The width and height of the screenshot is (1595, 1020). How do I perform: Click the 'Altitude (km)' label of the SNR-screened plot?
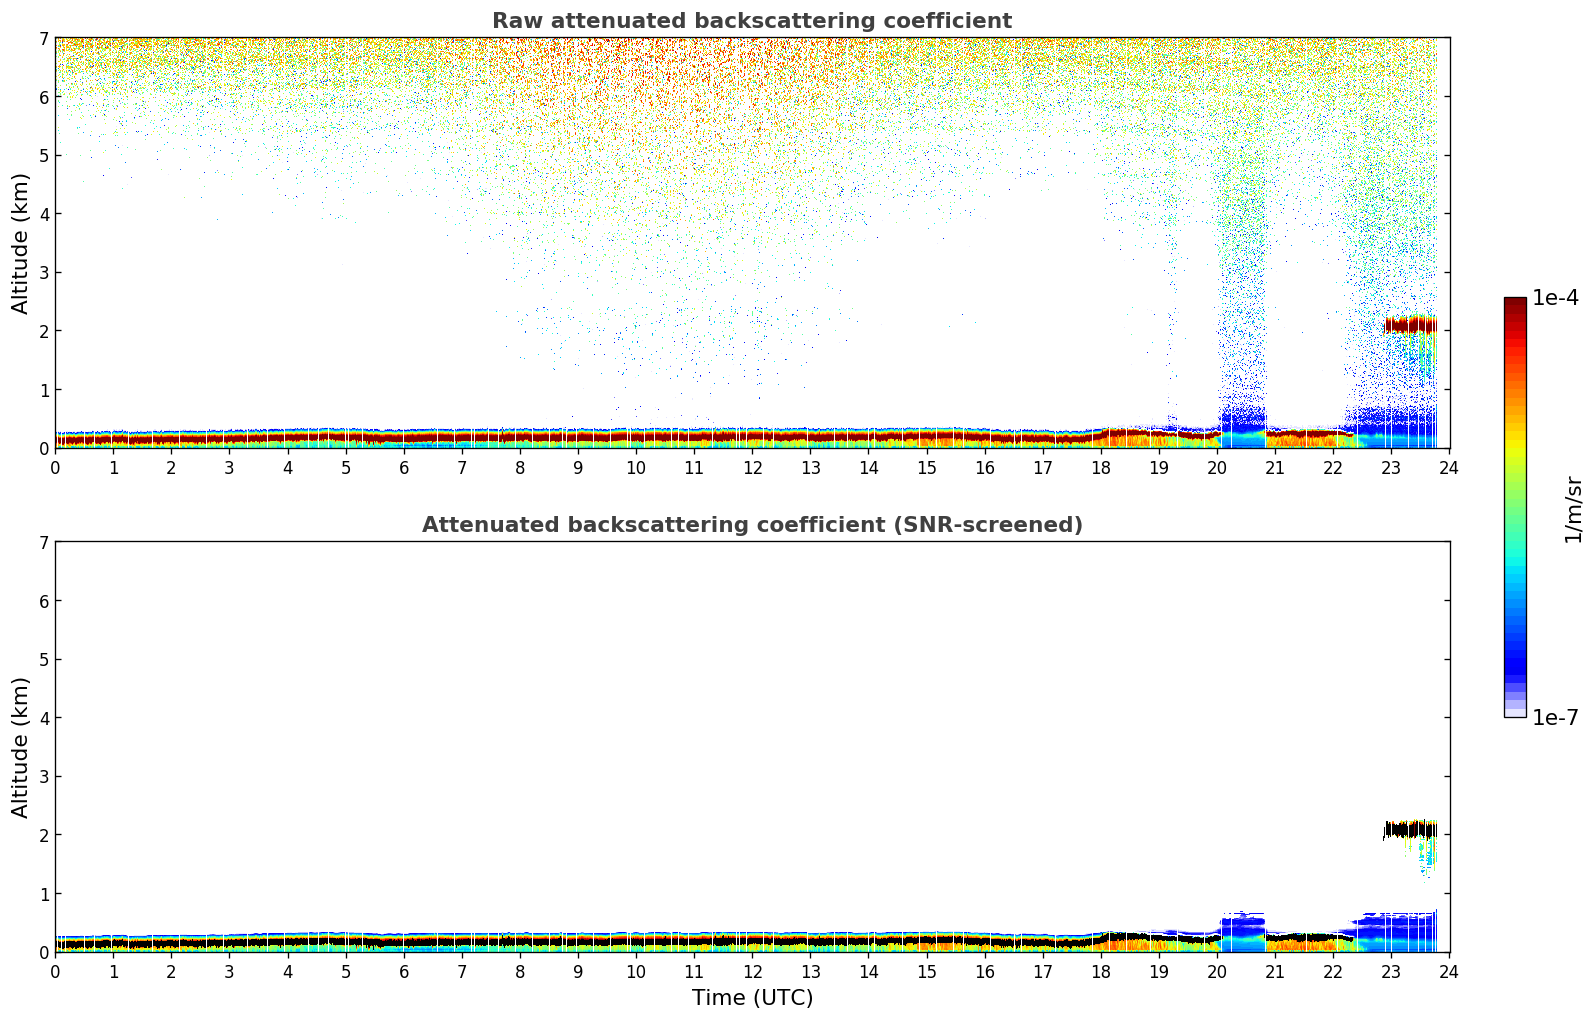tap(21, 747)
